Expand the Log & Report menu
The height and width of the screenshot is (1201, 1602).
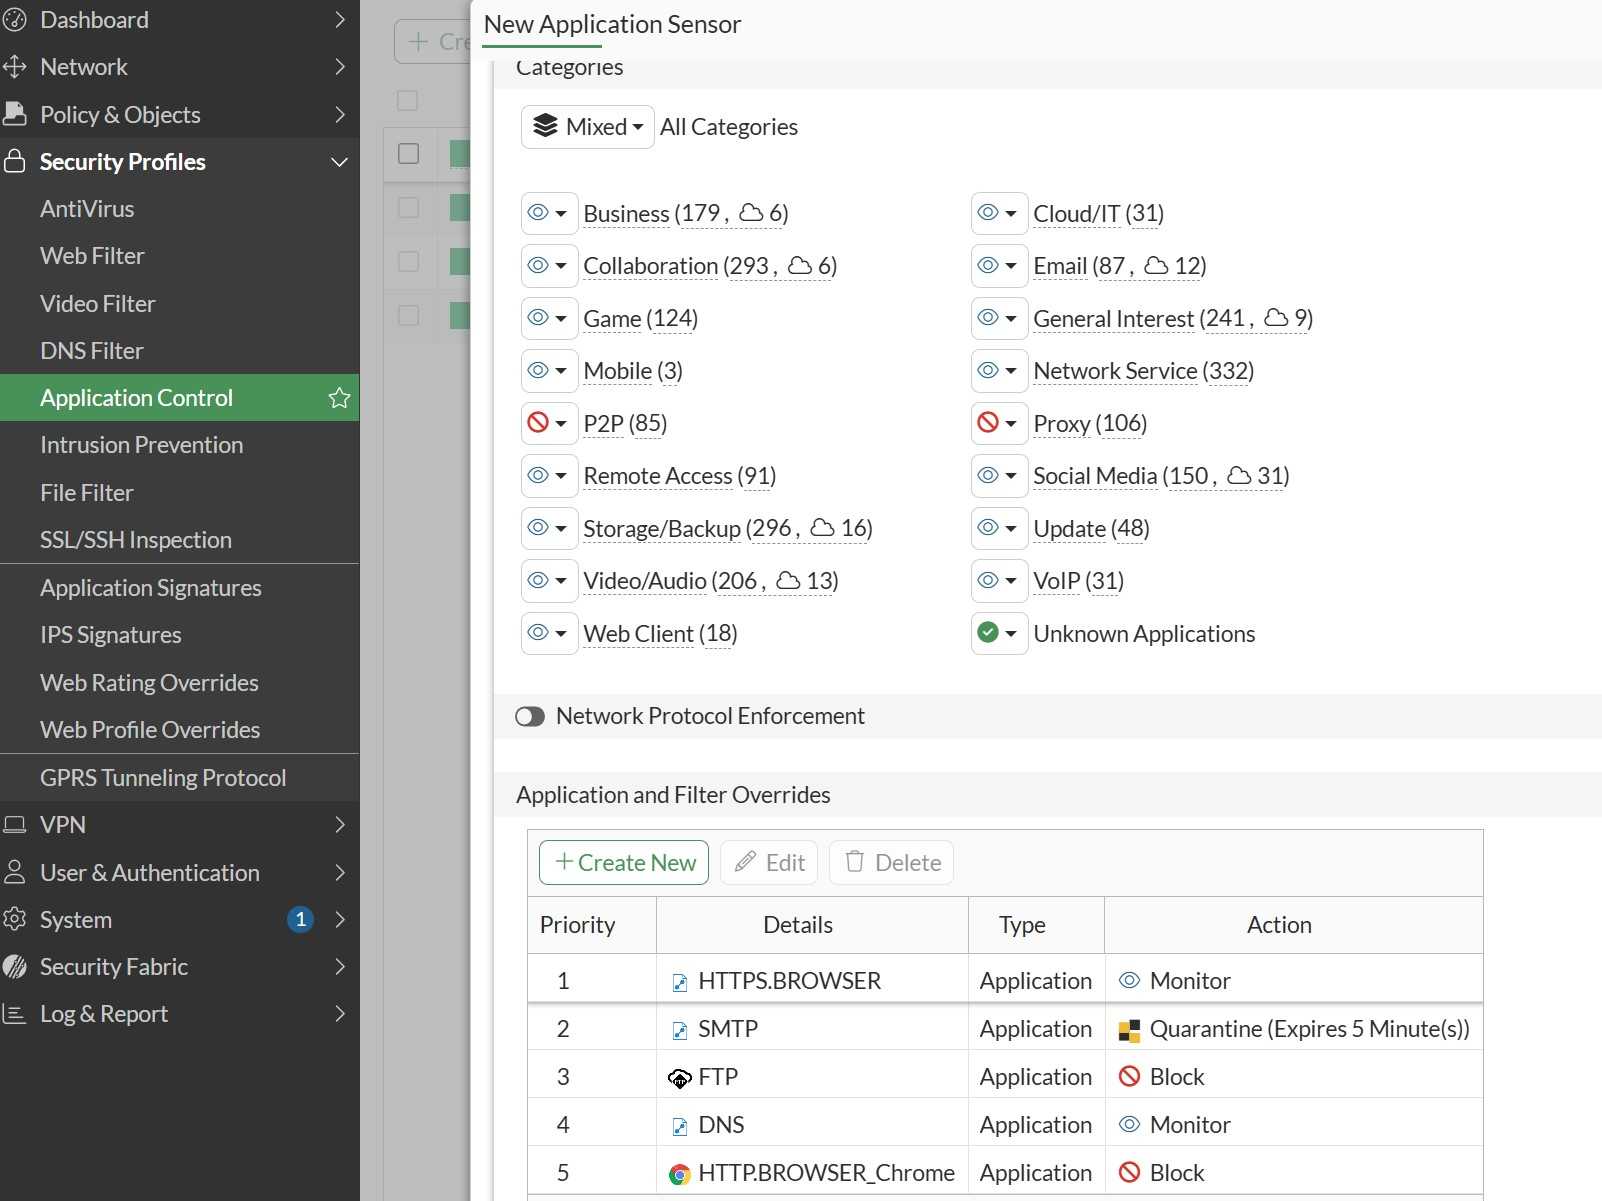click(x=104, y=1014)
